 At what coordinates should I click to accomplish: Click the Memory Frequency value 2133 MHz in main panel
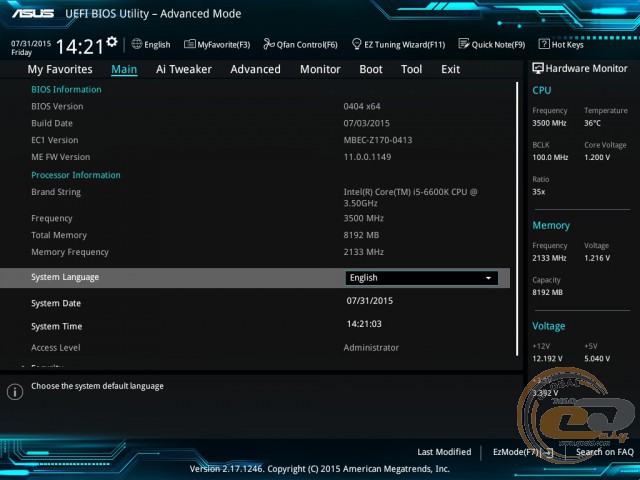coord(363,252)
